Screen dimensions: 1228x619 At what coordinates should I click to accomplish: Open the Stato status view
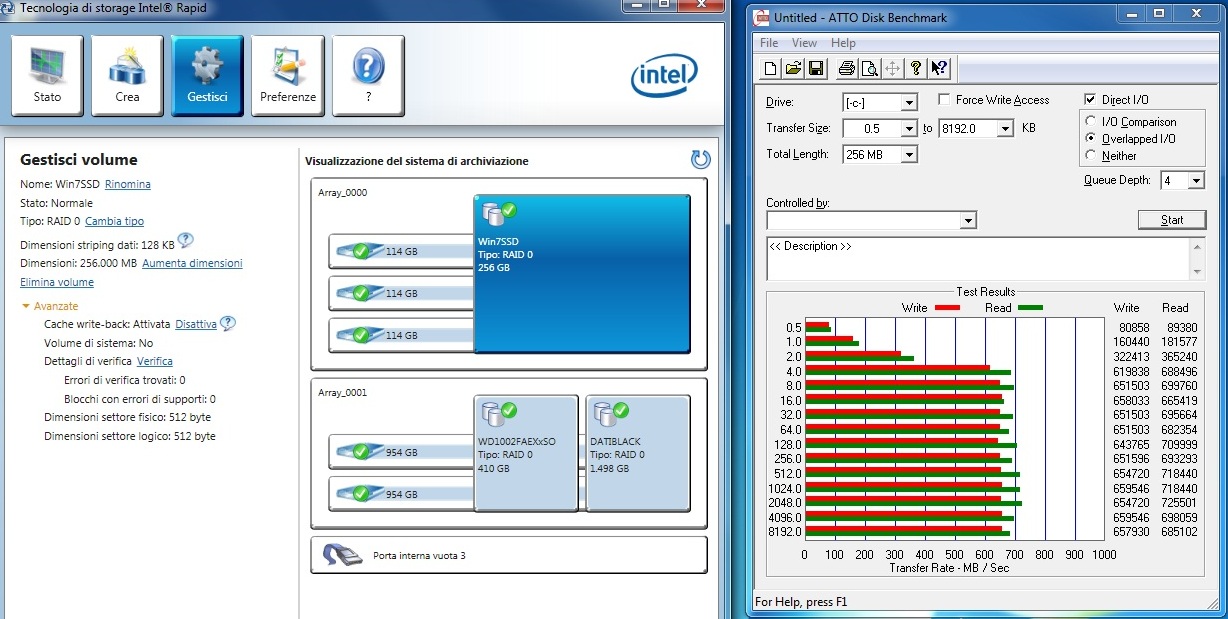click(47, 76)
